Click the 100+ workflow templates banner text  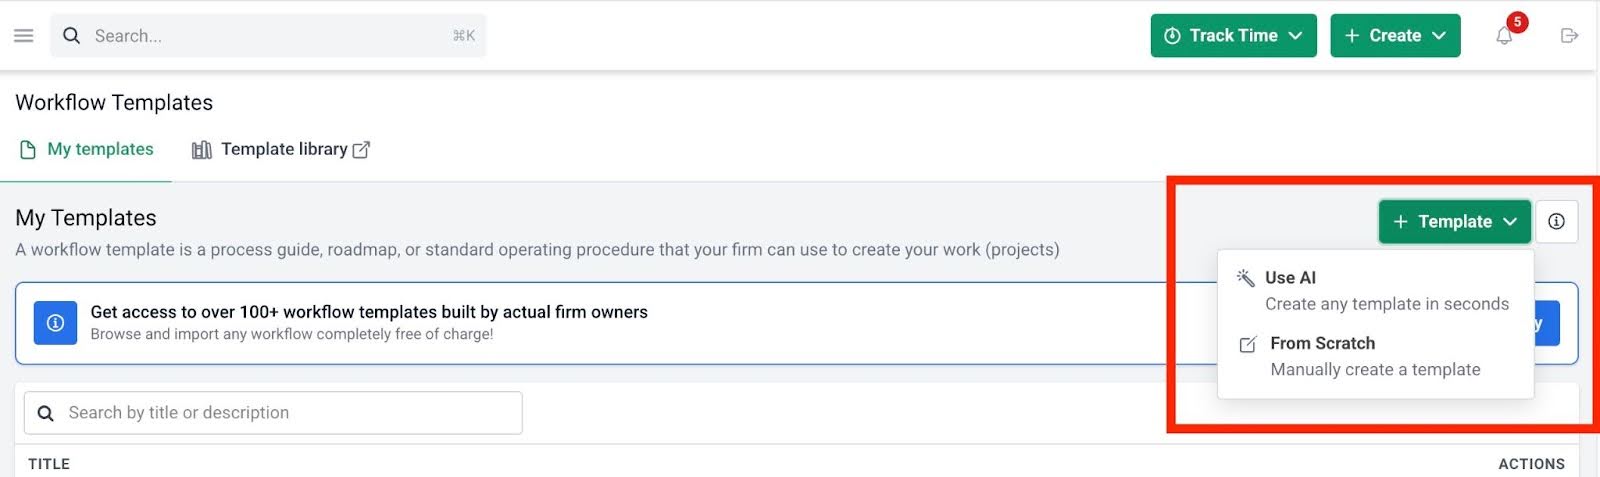(369, 312)
